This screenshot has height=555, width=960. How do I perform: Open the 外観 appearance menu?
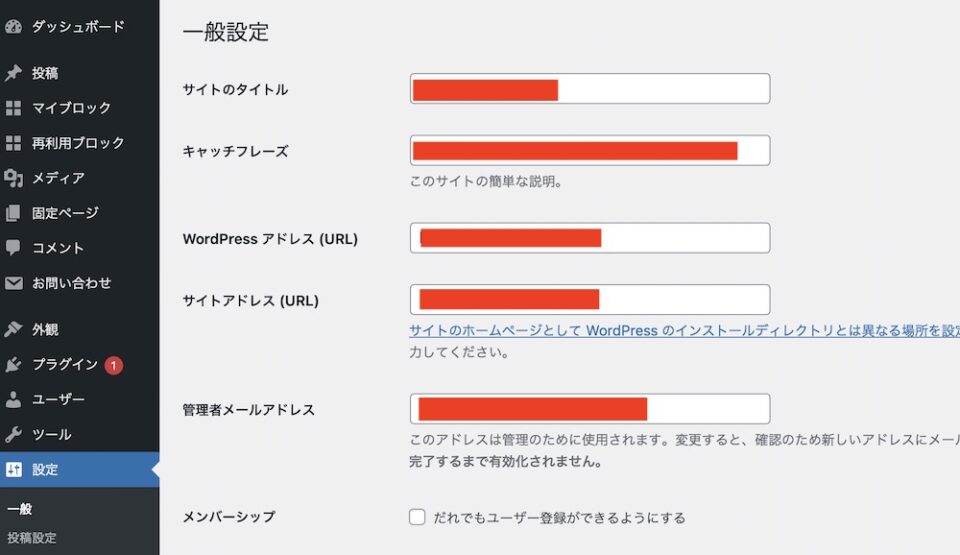[45, 330]
